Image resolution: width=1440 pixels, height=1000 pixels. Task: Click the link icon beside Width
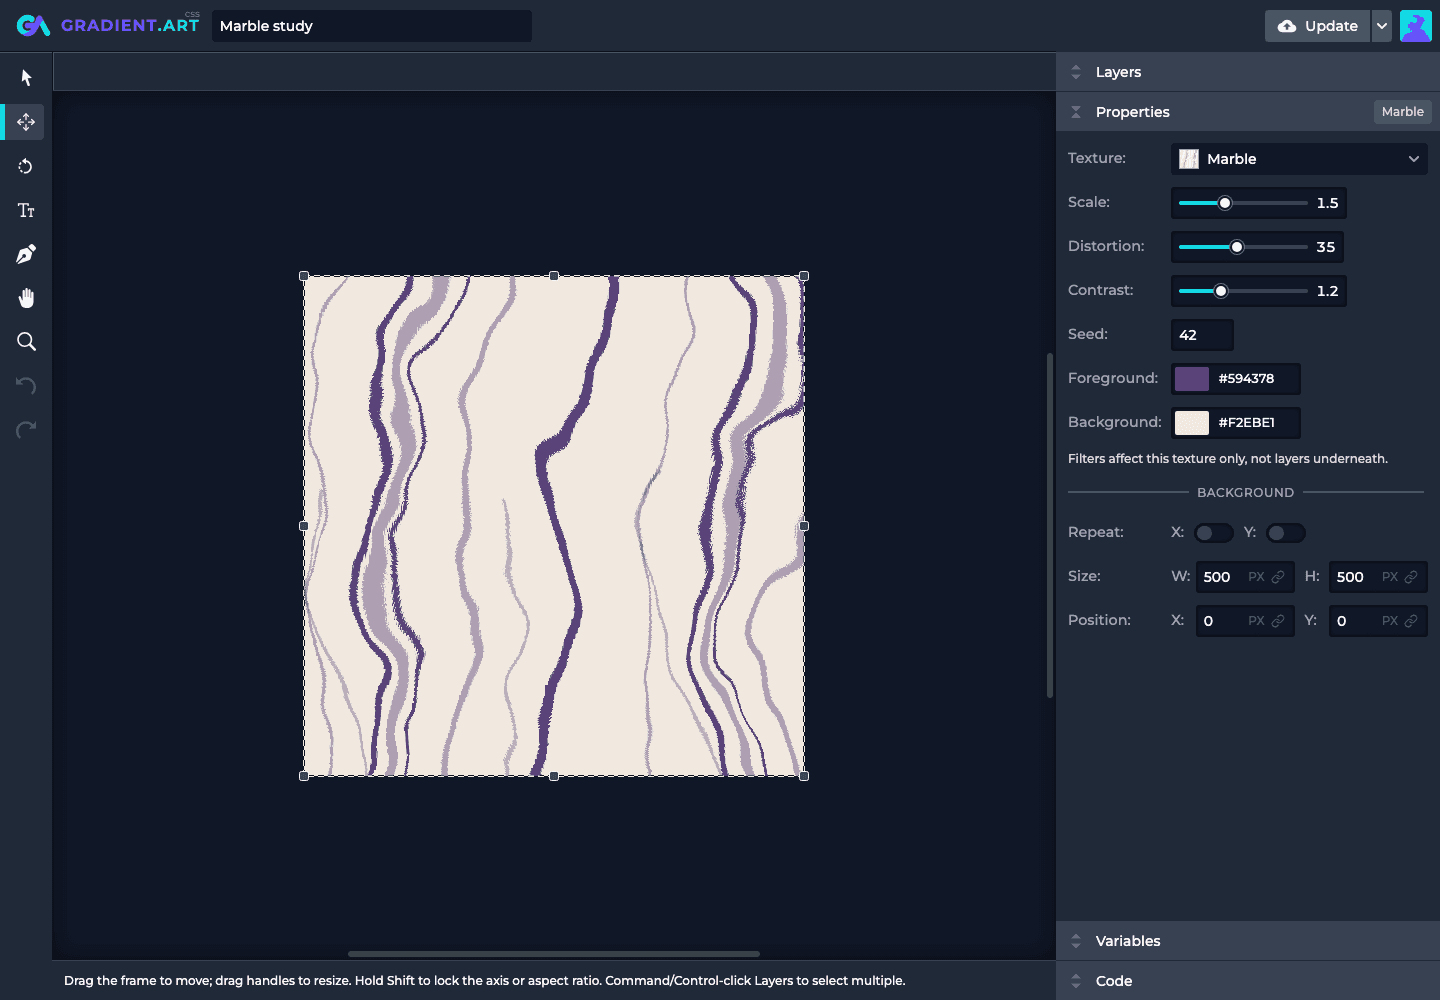click(x=1278, y=577)
